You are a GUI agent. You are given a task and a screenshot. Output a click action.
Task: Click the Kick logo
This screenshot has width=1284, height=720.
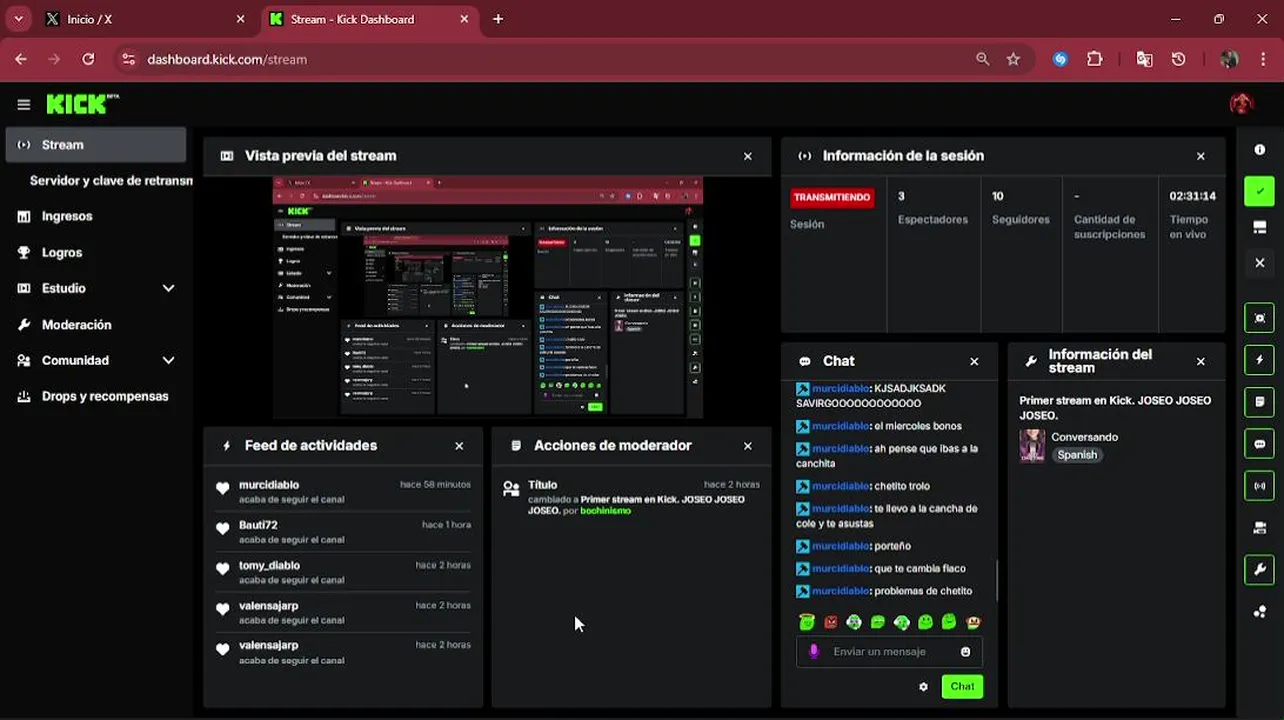pos(82,104)
